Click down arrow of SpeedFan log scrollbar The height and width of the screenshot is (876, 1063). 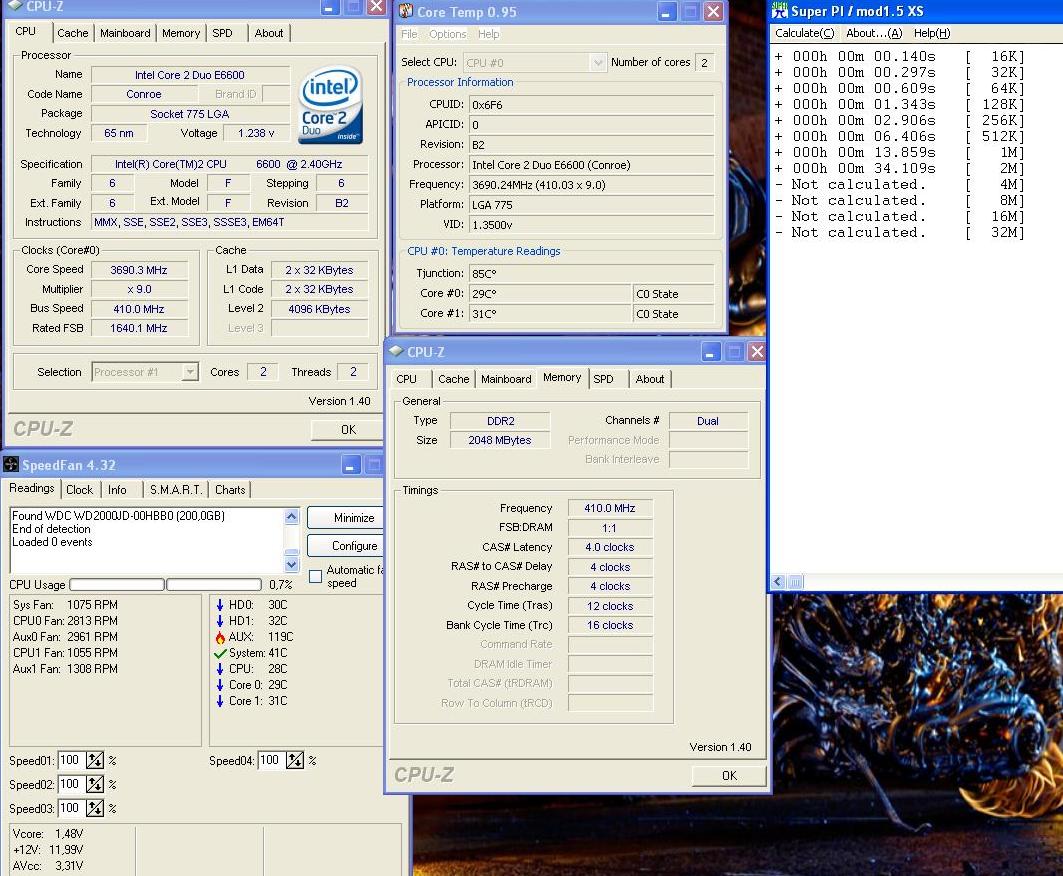pyautogui.click(x=292, y=564)
